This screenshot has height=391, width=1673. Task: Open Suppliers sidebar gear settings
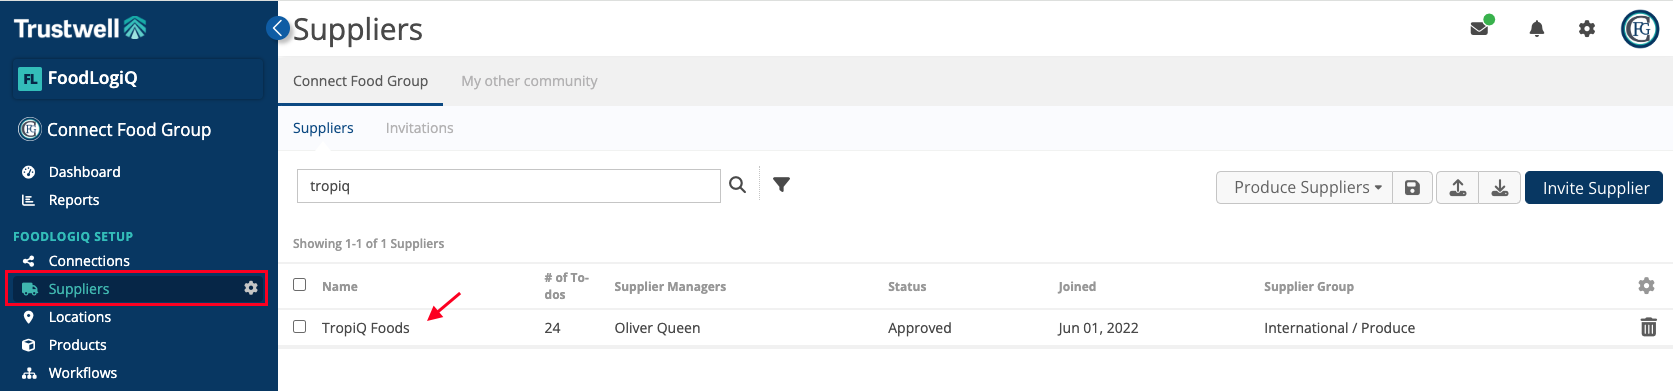(251, 288)
